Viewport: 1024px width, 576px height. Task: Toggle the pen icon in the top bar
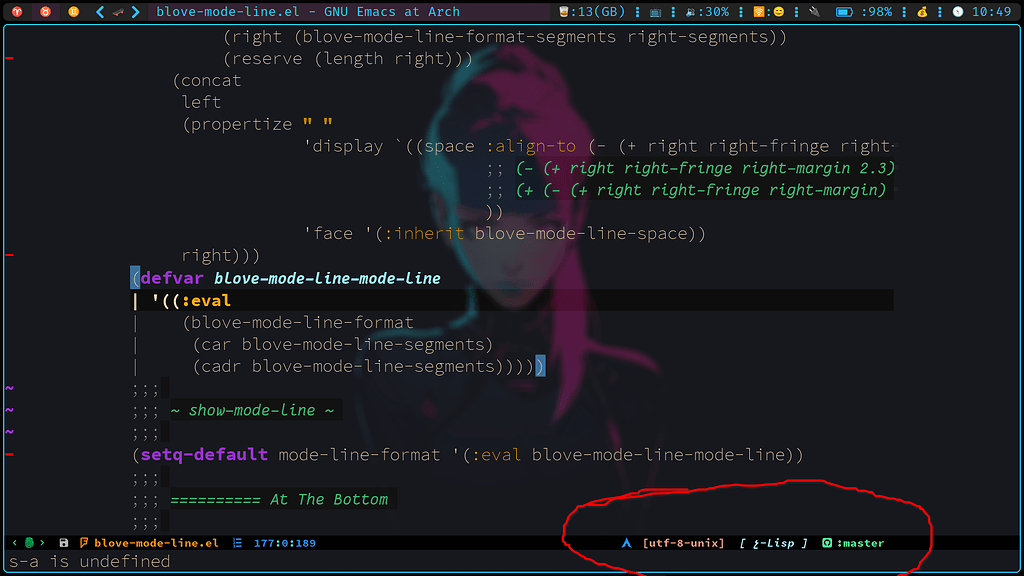click(813, 13)
